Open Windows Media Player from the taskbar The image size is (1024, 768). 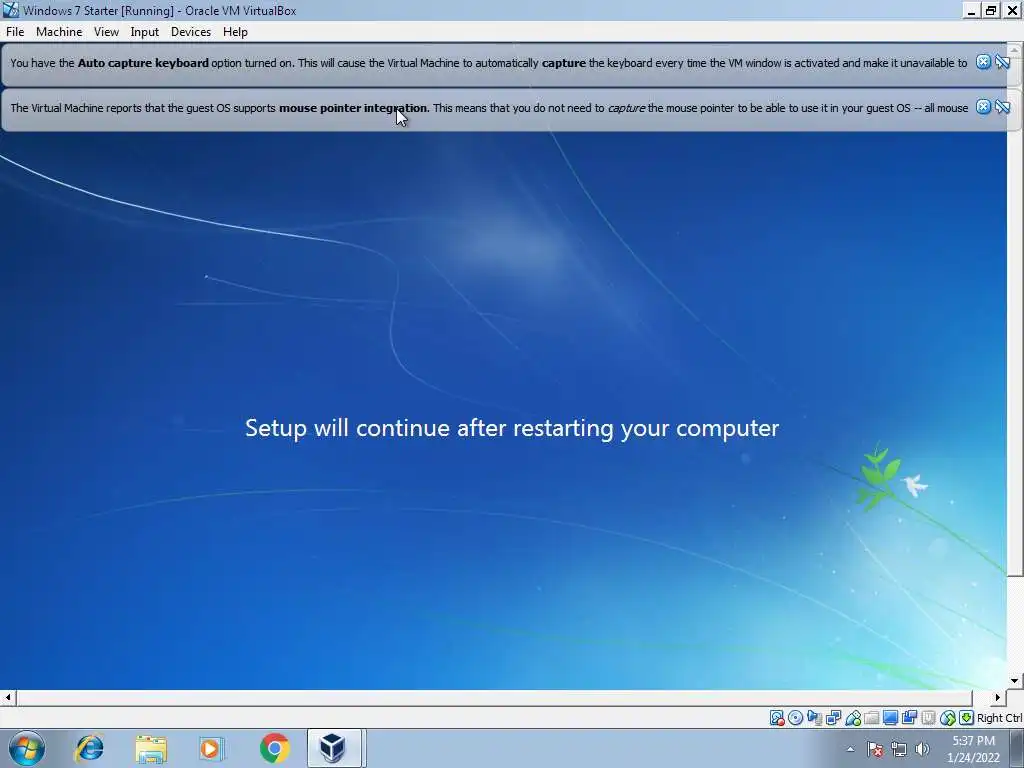210,748
